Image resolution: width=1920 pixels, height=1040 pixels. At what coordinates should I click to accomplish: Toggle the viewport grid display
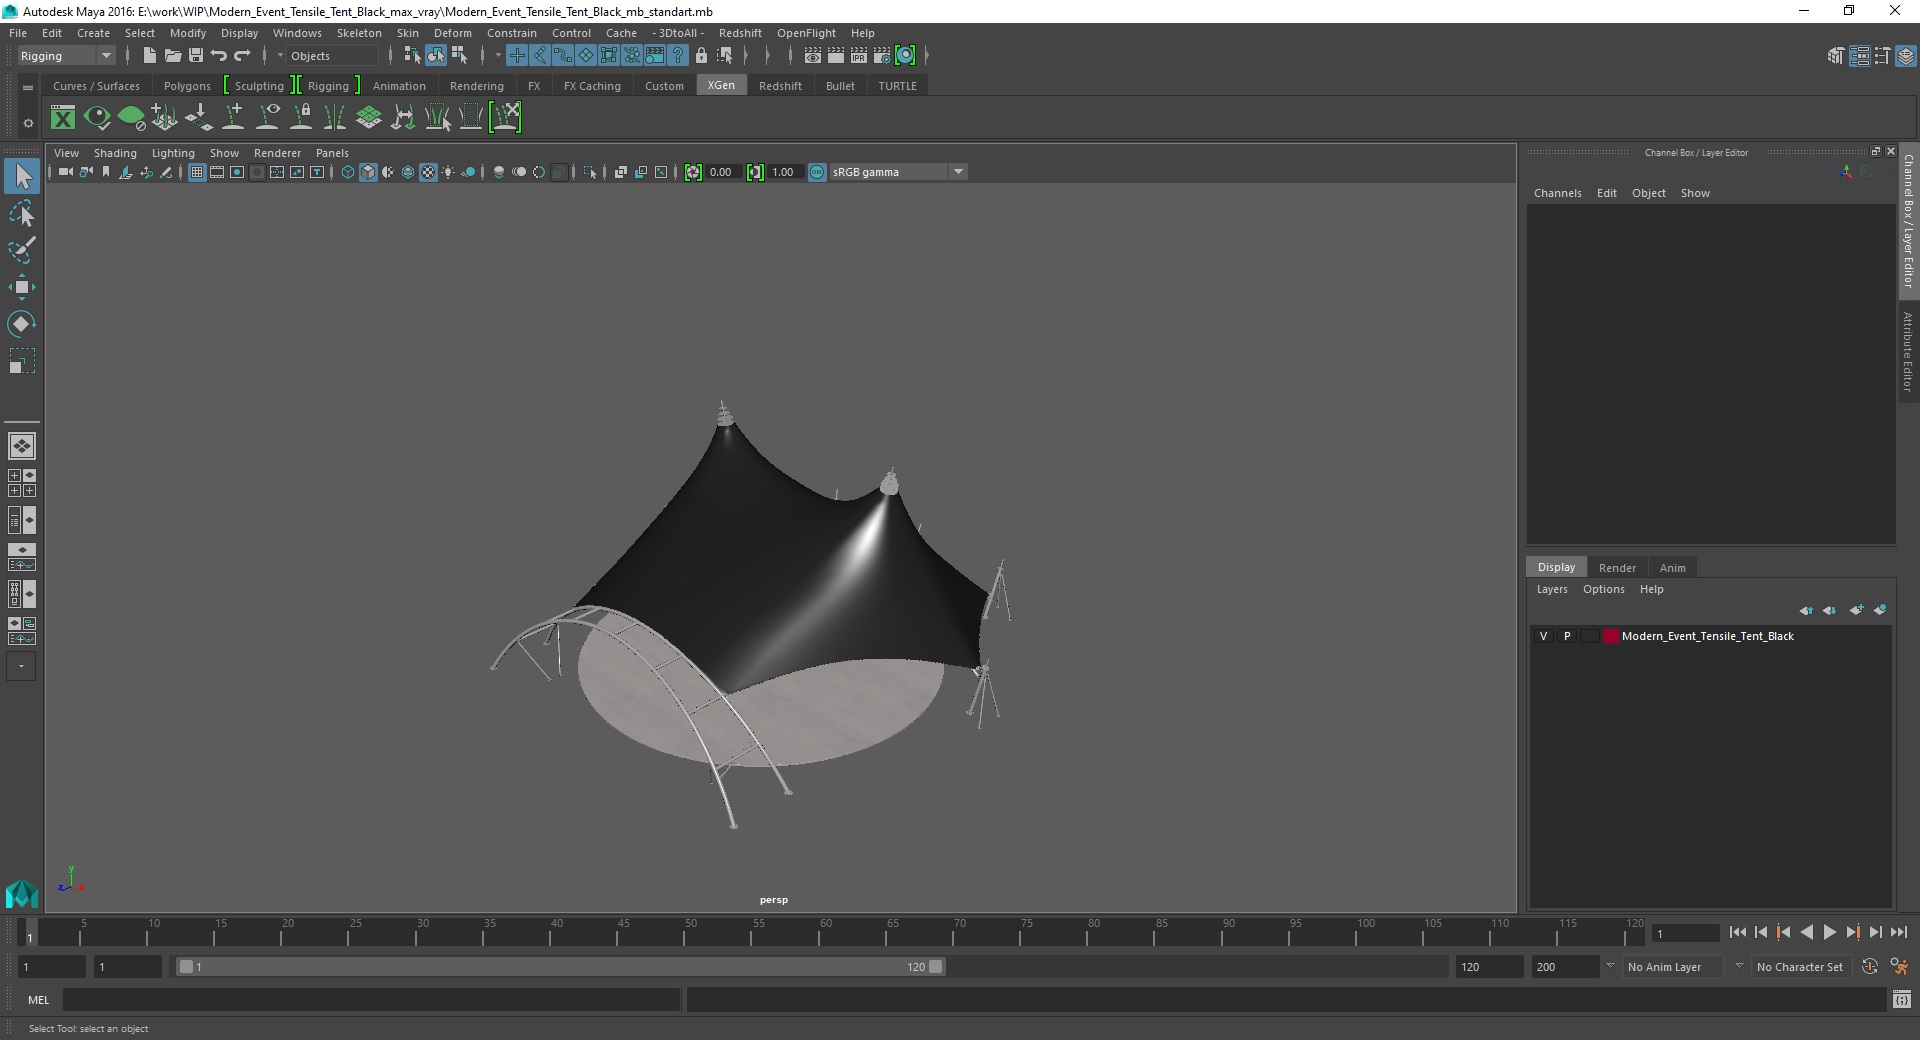pyautogui.click(x=197, y=172)
